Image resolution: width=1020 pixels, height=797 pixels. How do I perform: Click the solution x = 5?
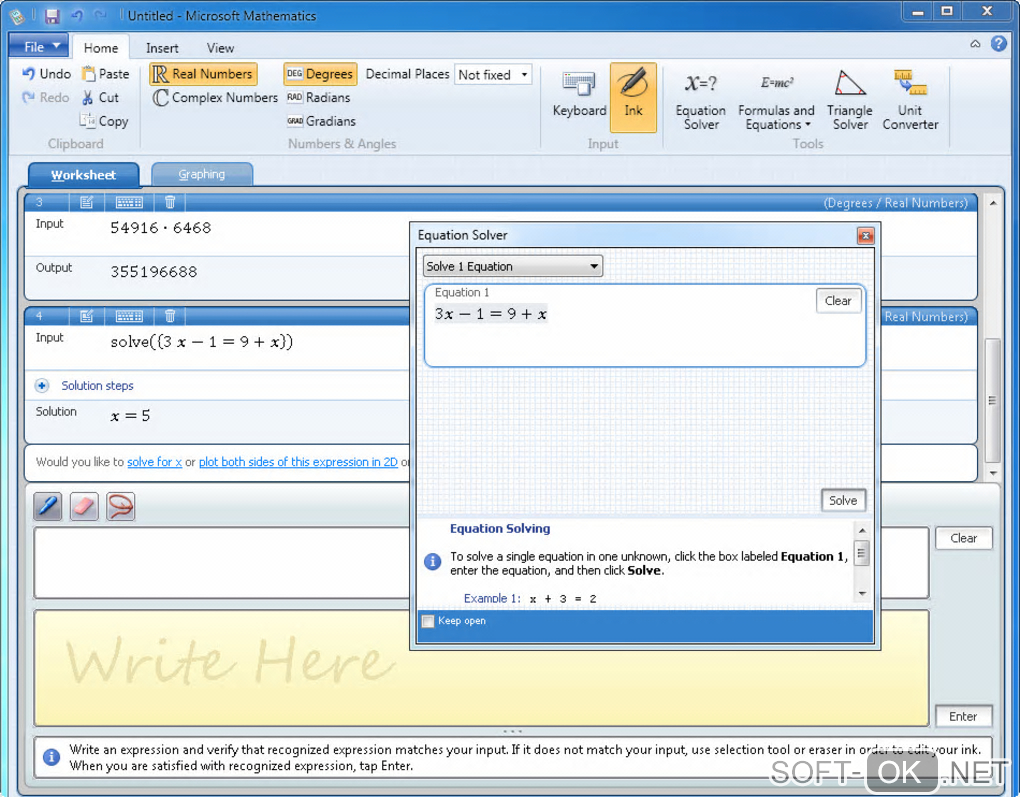[x=130, y=416]
